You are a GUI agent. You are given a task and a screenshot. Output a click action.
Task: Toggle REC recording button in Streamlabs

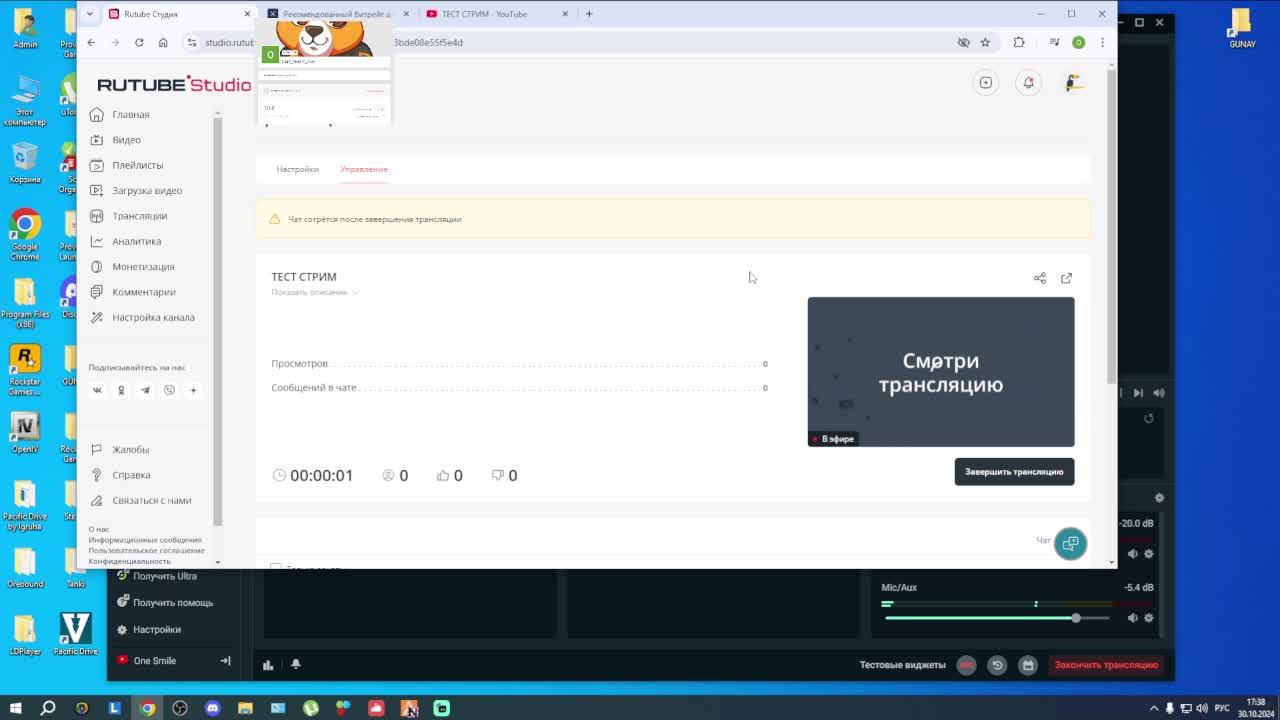click(966, 665)
